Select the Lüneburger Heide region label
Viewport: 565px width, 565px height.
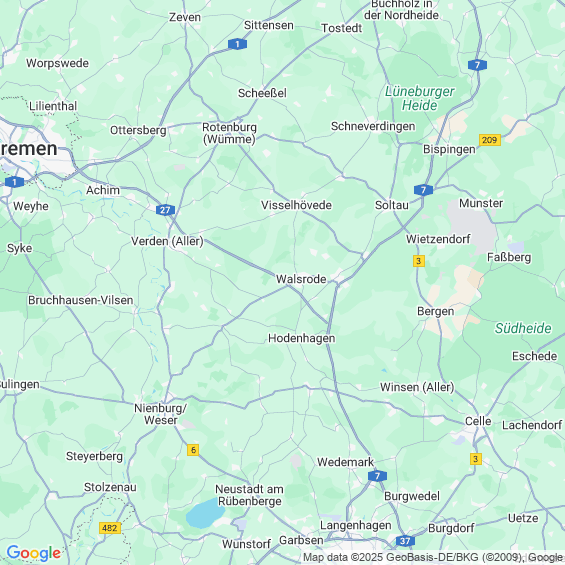tap(419, 98)
